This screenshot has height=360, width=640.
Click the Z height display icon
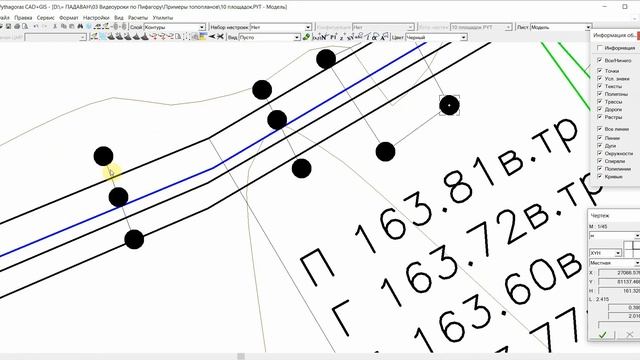tap(342, 38)
